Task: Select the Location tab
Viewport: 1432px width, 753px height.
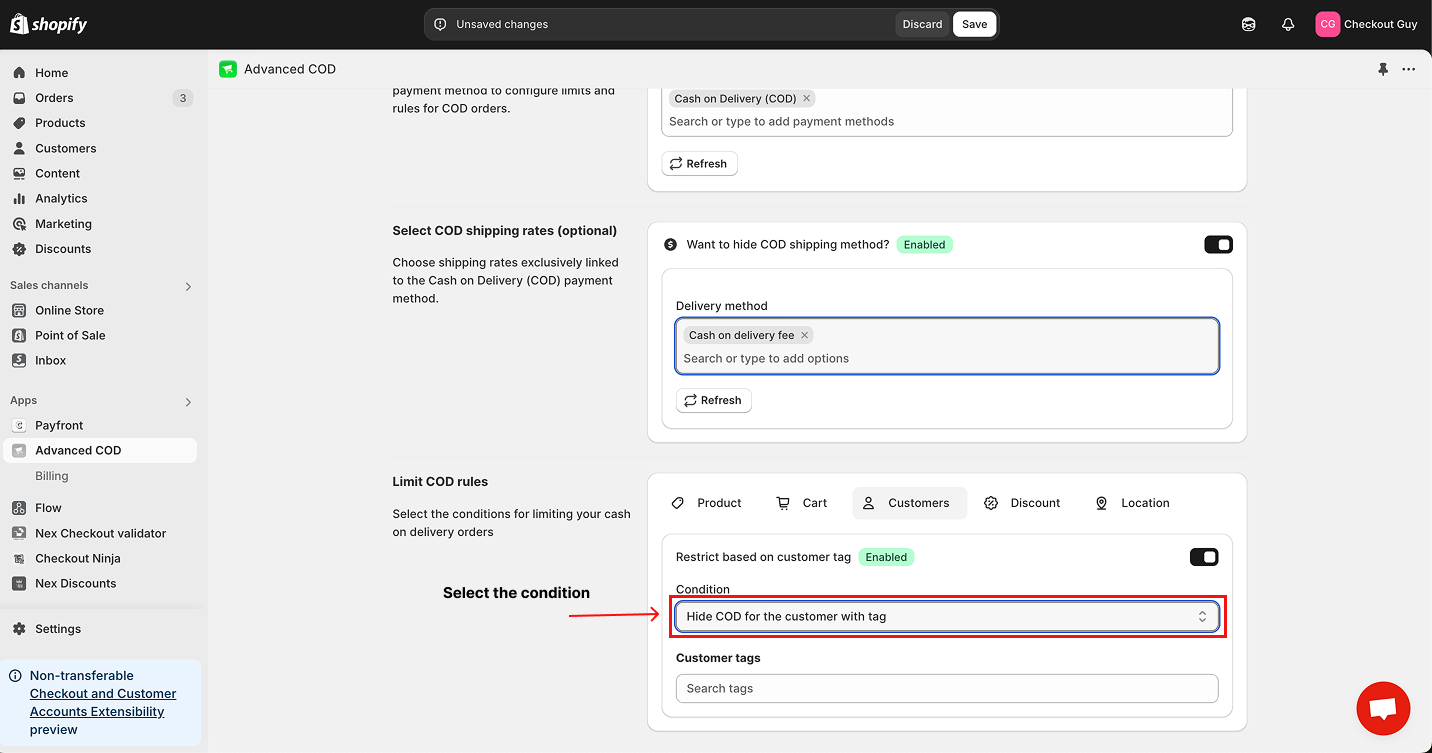Action: pos(1132,503)
